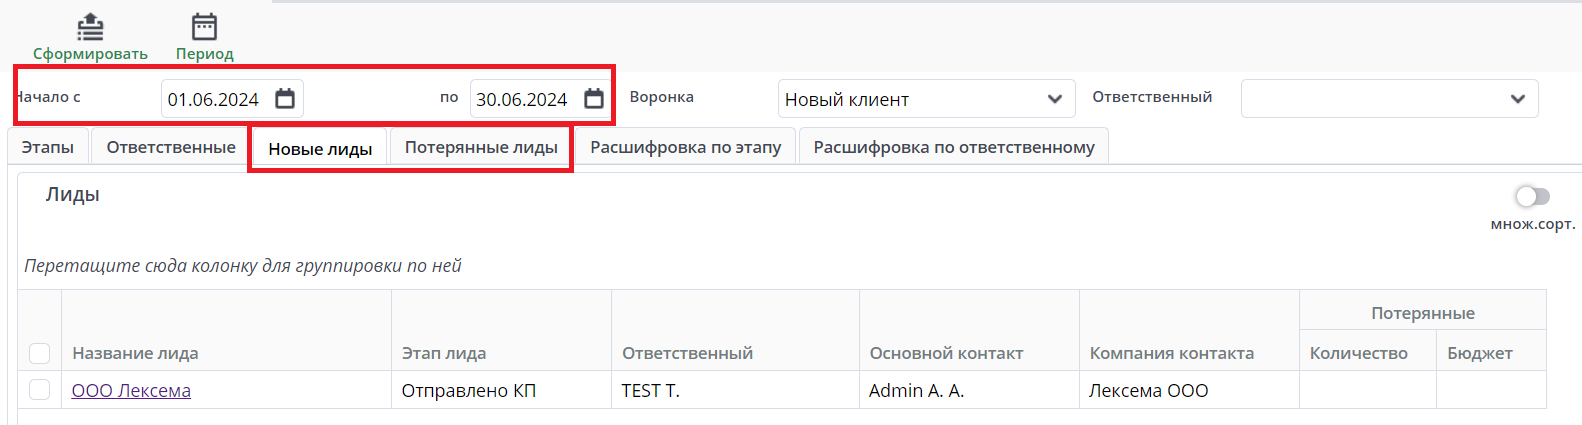Open the ООО Лексема lead link

click(x=131, y=391)
